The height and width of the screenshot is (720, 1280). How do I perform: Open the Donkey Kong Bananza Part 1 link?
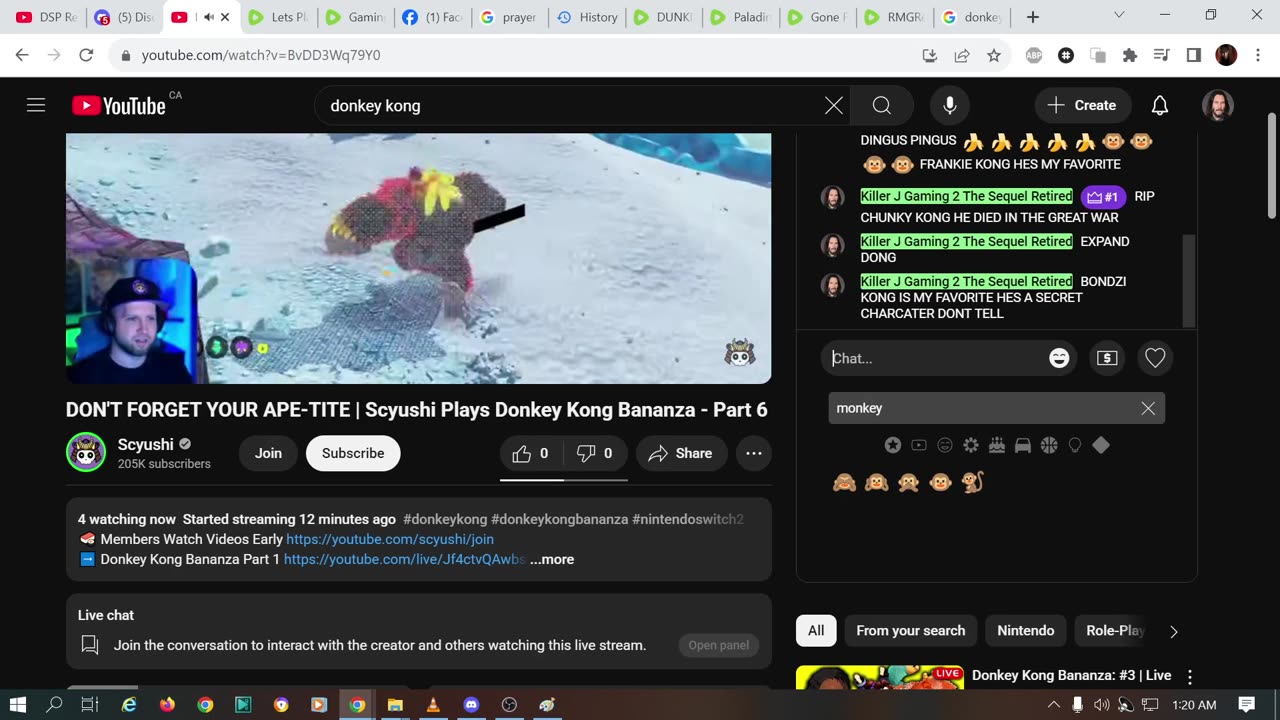click(x=404, y=559)
